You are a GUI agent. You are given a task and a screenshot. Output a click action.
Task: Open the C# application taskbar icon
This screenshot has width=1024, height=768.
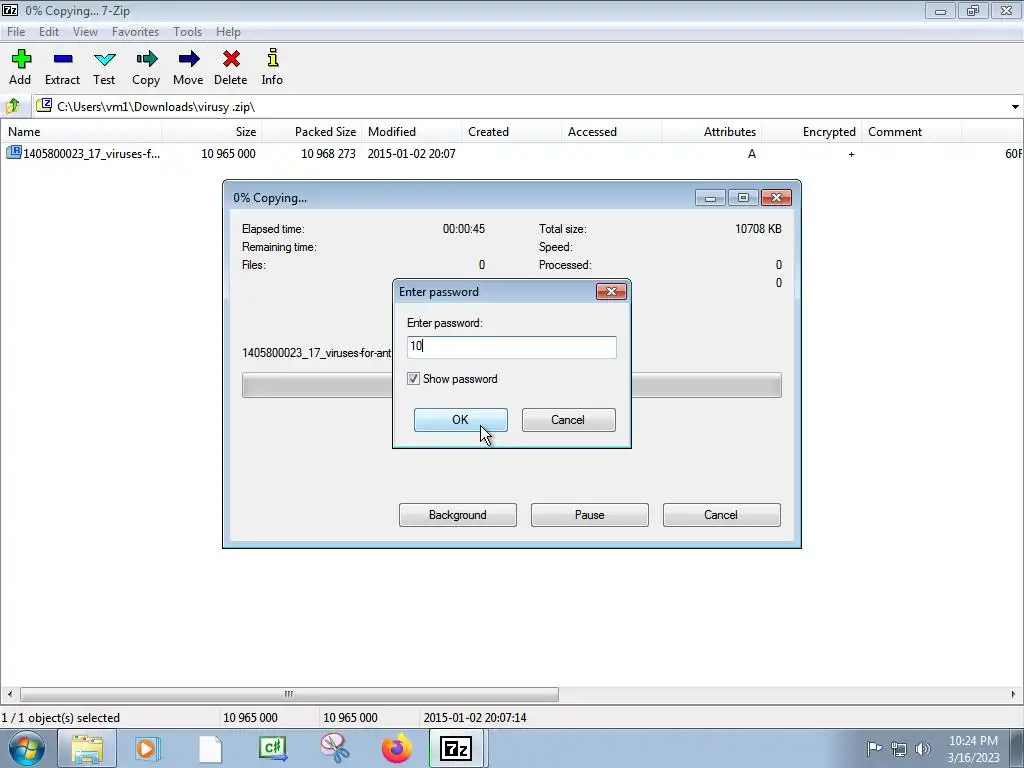272,748
